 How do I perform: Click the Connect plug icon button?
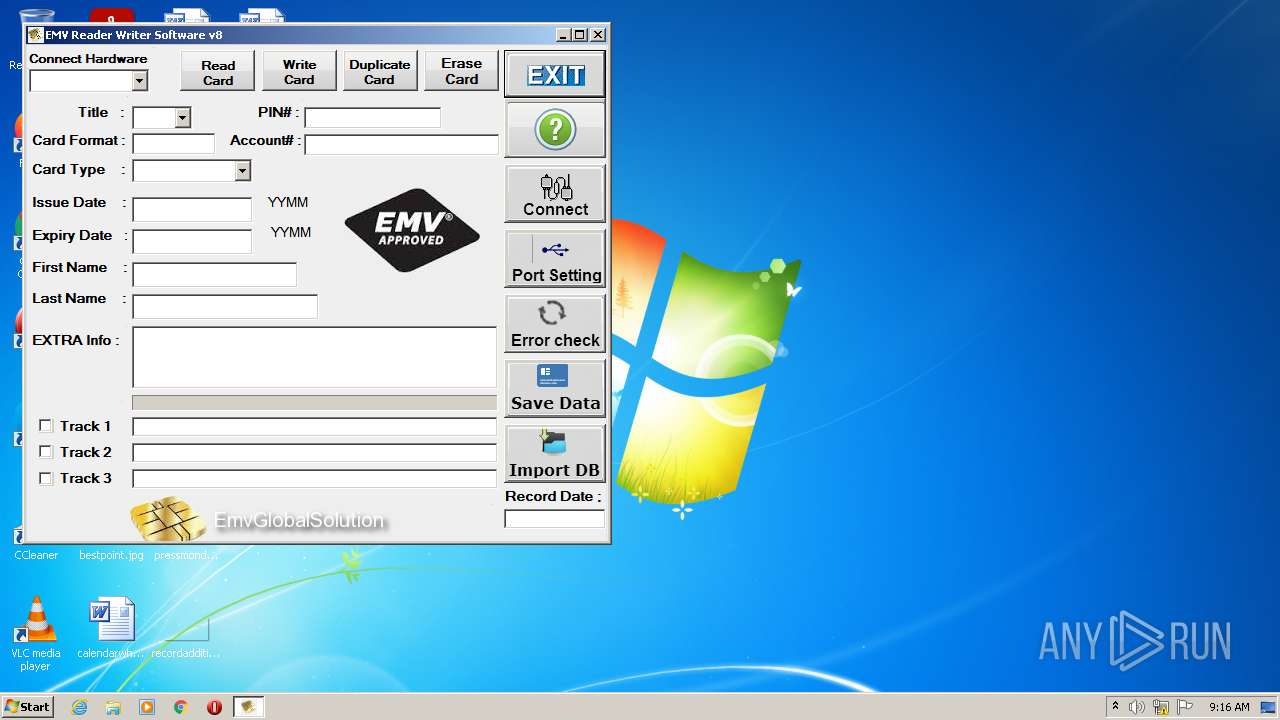(555, 194)
